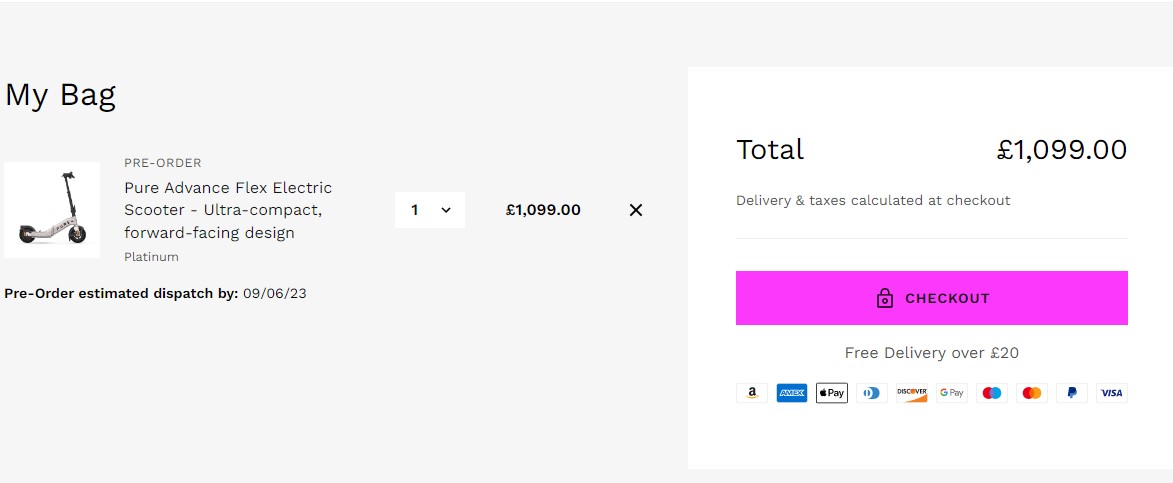Image resolution: width=1173 pixels, height=483 pixels.
Task: Remove the scooter from the bag
Action: tap(636, 210)
